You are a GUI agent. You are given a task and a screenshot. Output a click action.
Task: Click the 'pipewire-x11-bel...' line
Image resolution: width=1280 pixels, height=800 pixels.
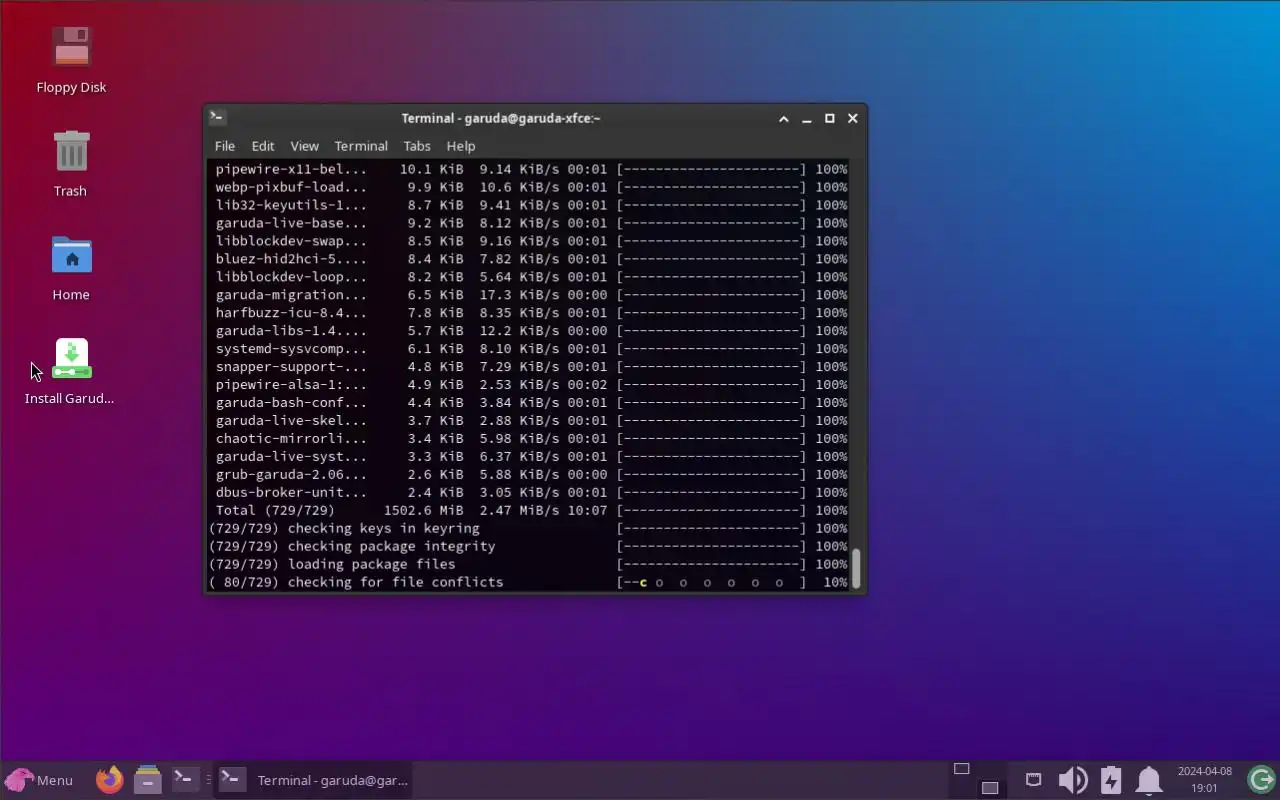(x=531, y=169)
